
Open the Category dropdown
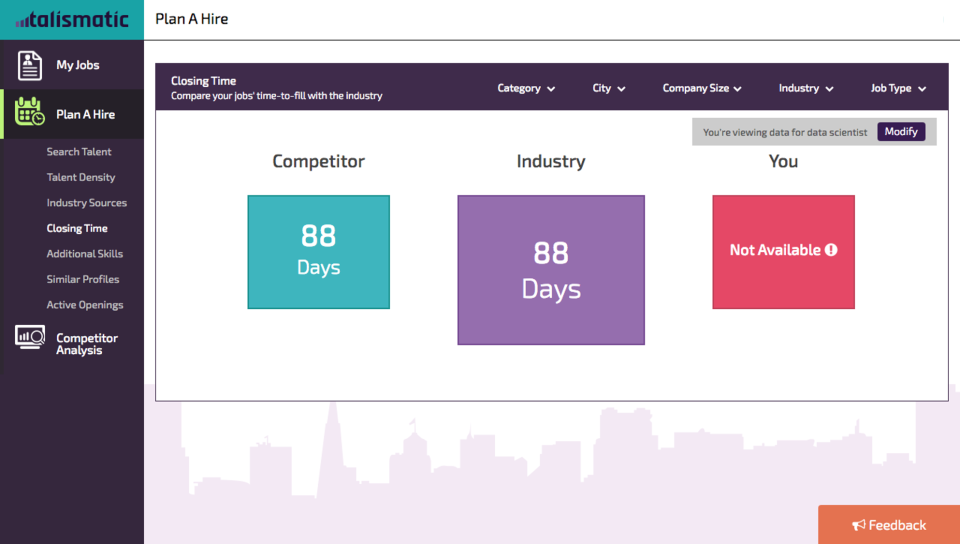pyautogui.click(x=526, y=88)
